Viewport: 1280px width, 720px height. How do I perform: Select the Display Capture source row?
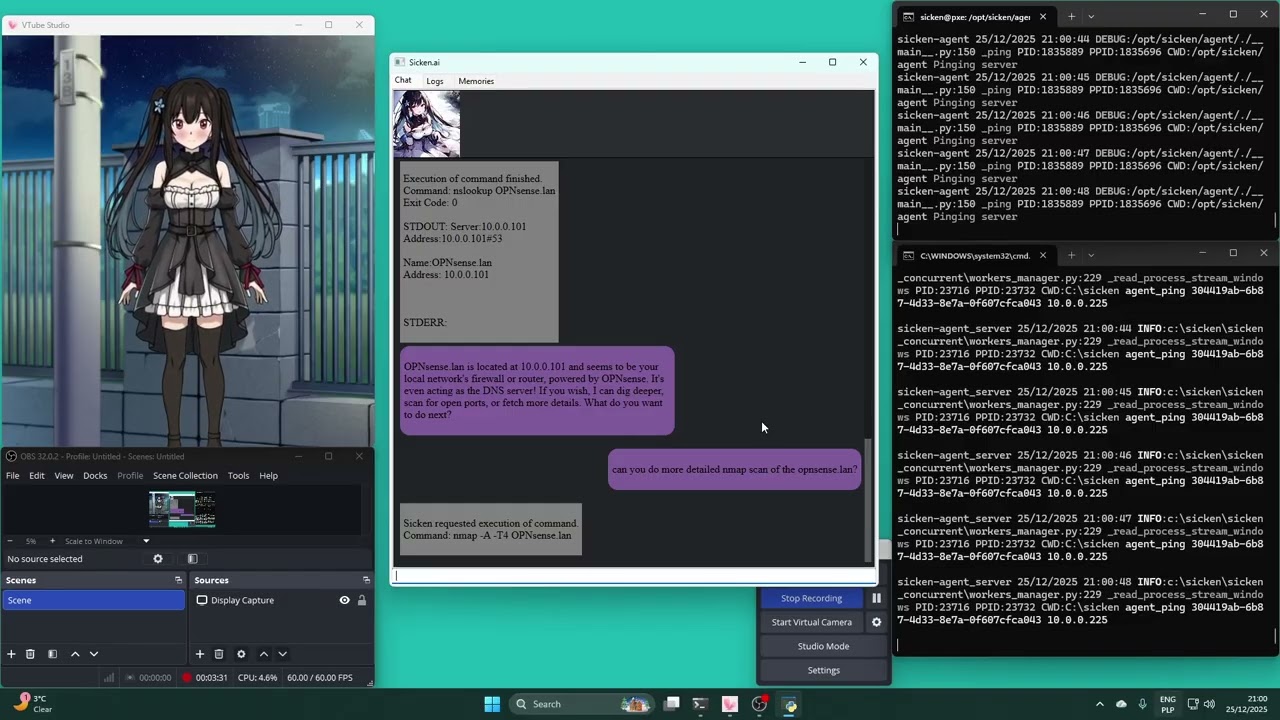tap(280, 600)
